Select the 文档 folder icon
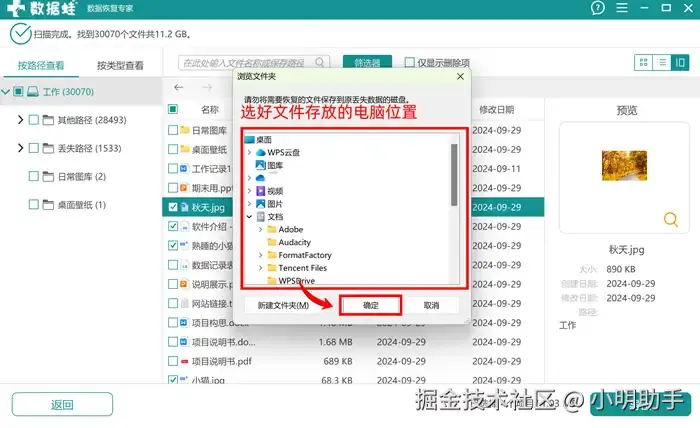700x428 pixels. (x=261, y=217)
